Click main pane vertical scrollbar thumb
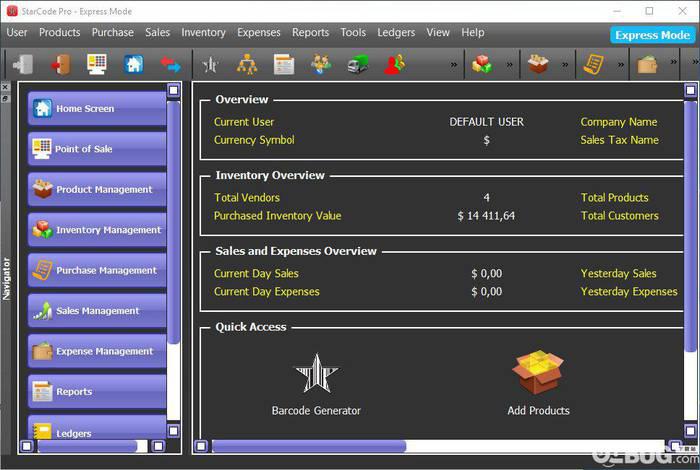 click(x=691, y=226)
